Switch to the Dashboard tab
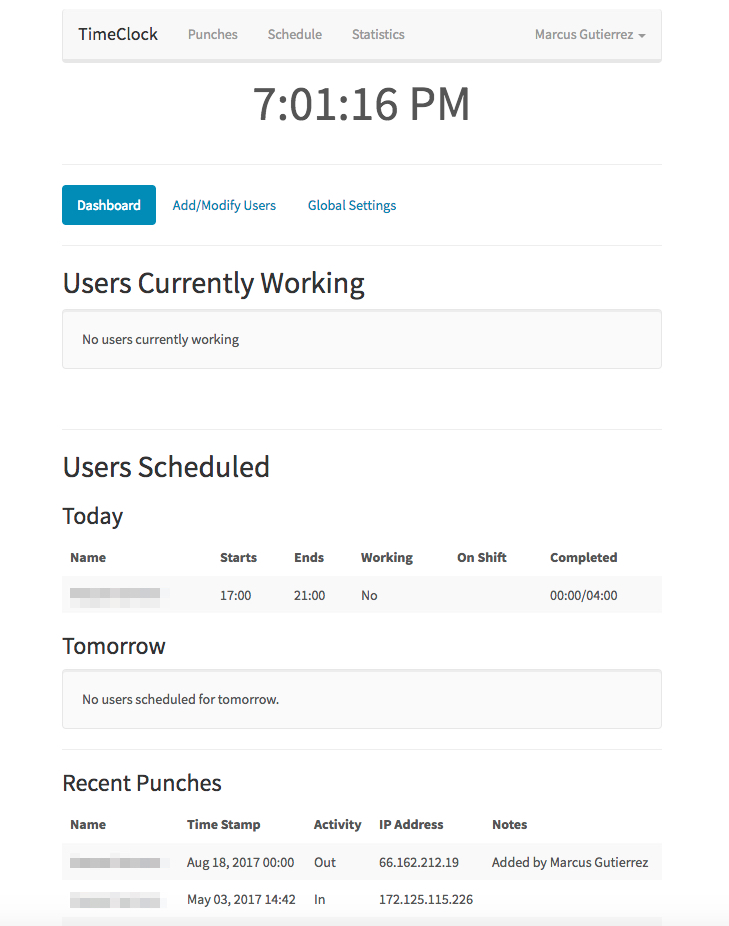Screen dimensions: 729x926 108,204
